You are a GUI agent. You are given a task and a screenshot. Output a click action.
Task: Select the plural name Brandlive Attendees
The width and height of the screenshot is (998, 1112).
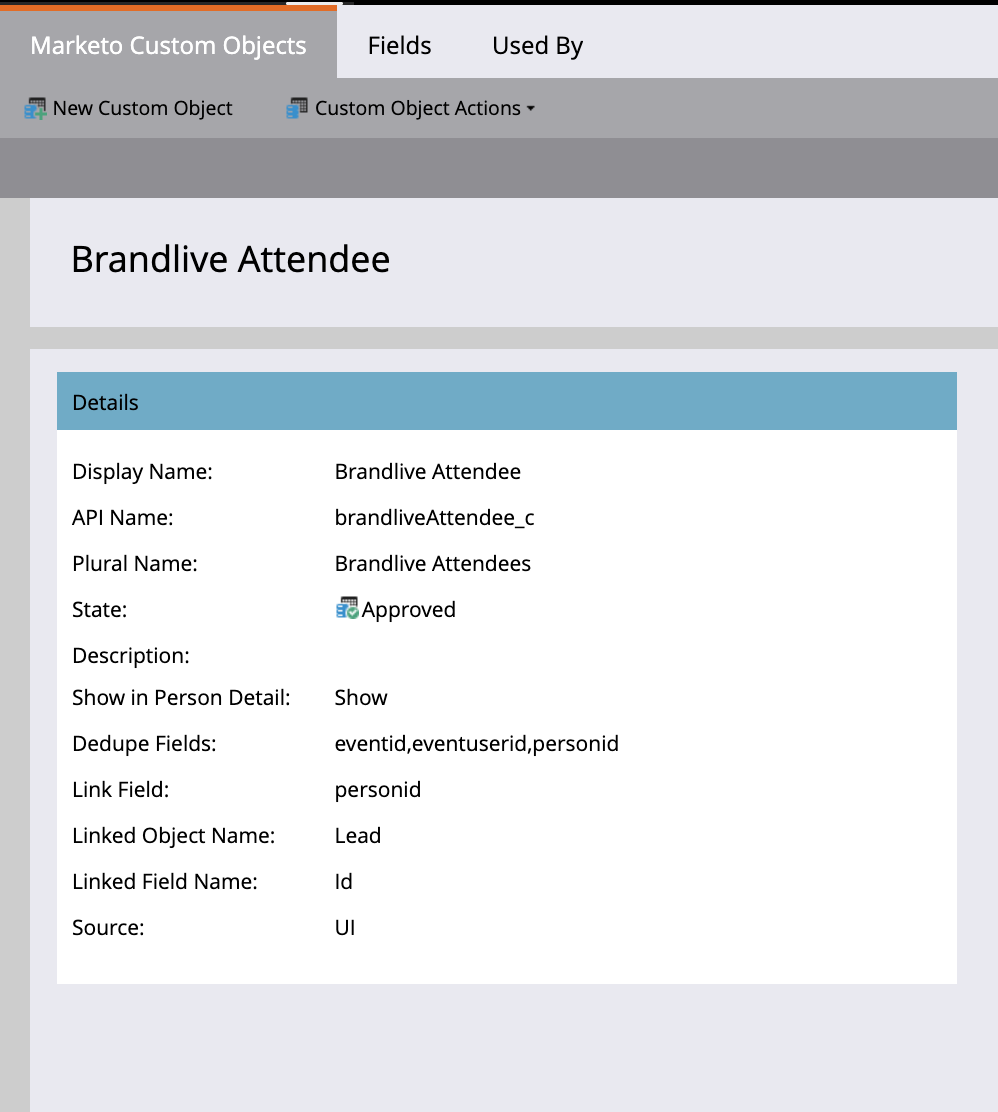[433, 564]
